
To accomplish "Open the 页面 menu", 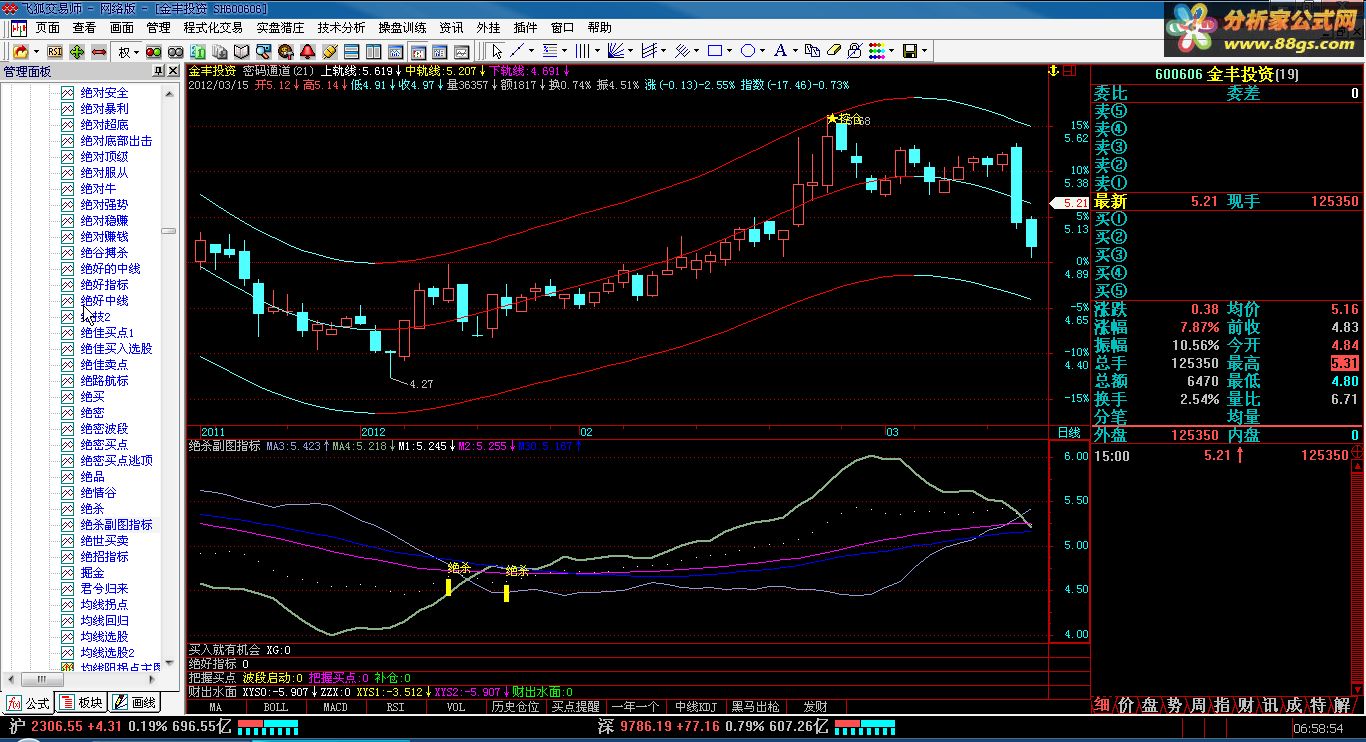I will [48, 28].
